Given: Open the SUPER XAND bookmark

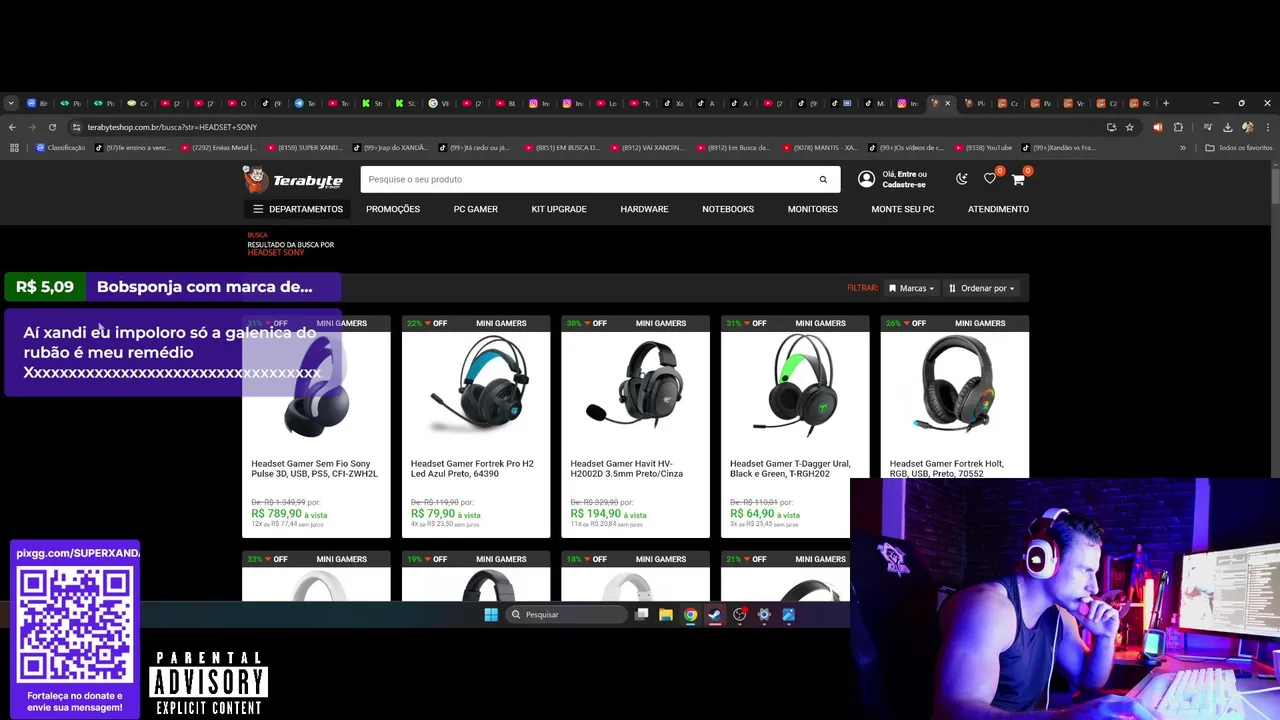Looking at the screenshot, I should (305, 148).
